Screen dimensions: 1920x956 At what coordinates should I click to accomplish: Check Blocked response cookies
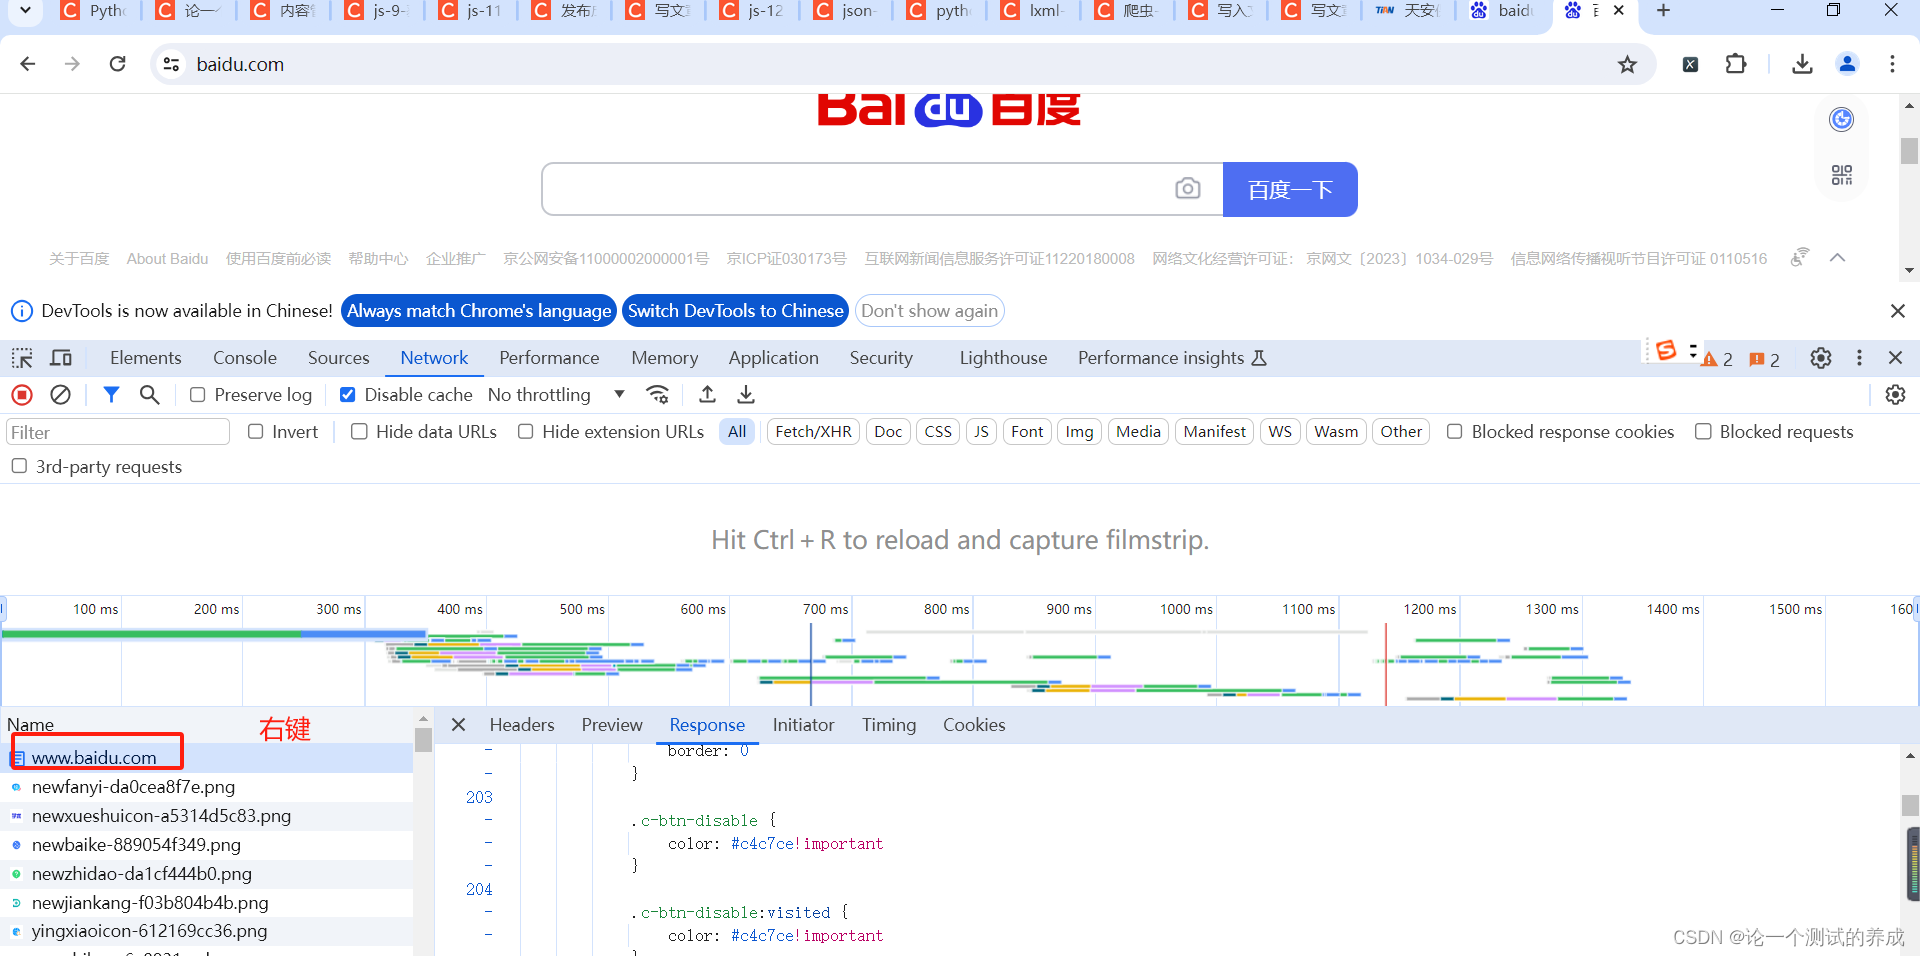tap(1455, 432)
